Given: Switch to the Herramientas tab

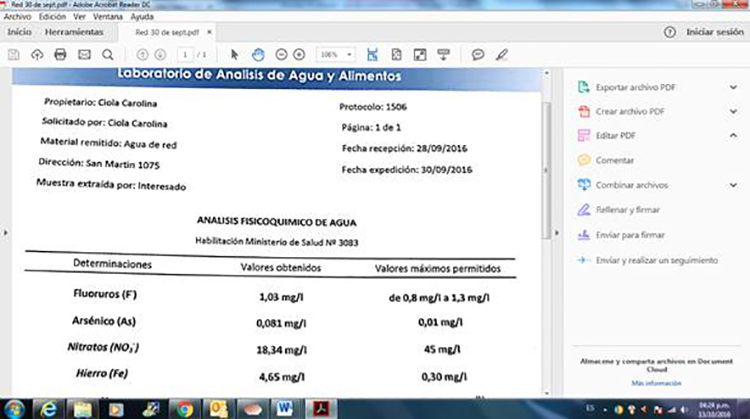Looking at the screenshot, I should tap(74, 32).
